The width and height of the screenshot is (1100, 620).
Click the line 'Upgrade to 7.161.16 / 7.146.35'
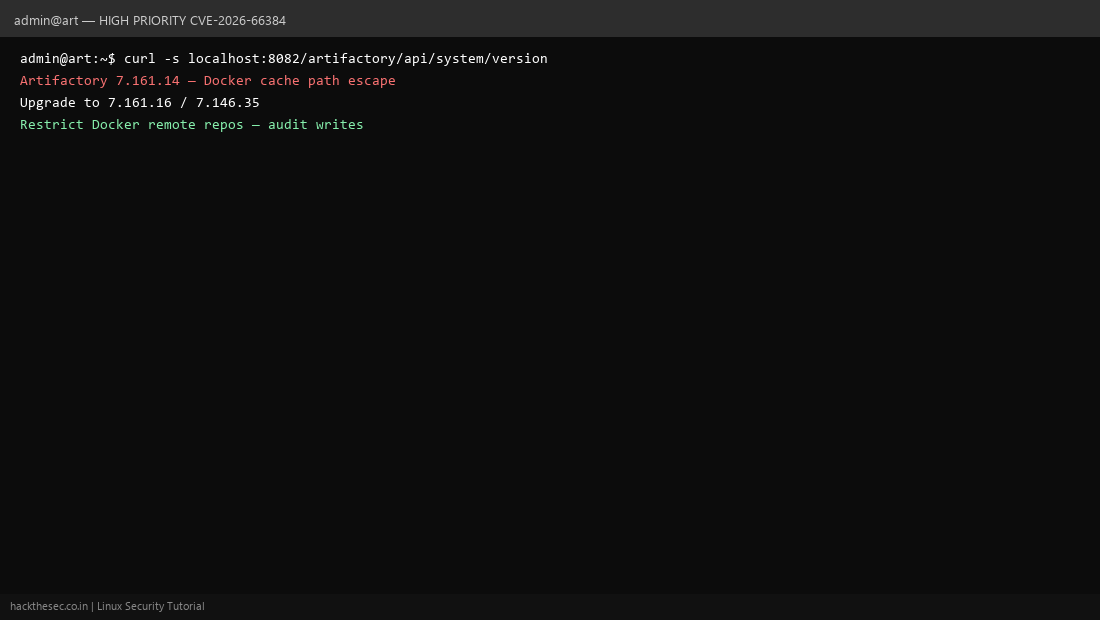click(140, 102)
